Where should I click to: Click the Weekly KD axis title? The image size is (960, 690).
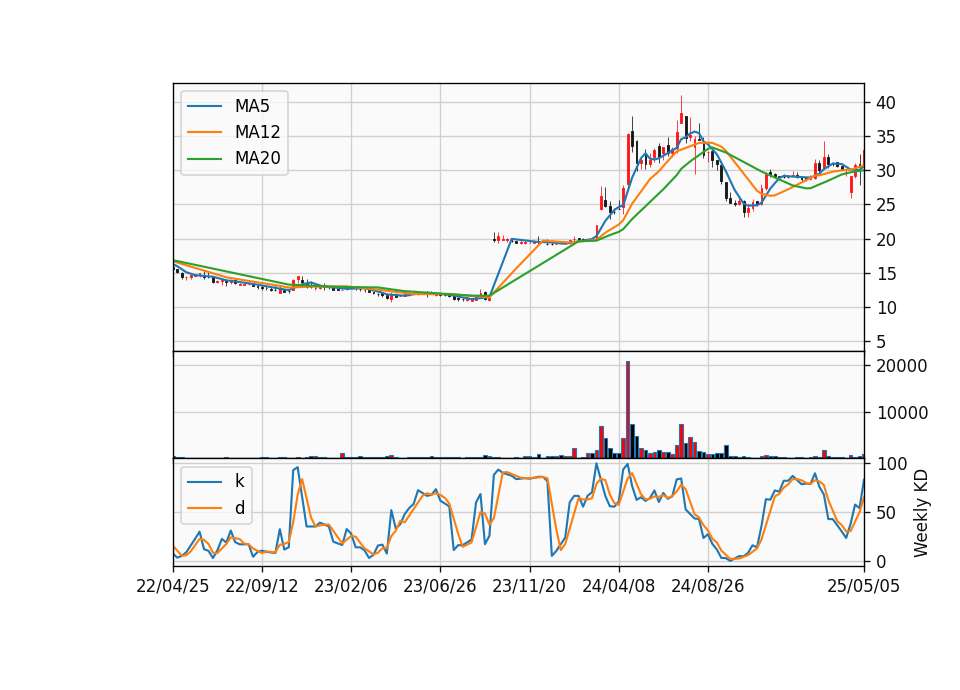[921, 513]
